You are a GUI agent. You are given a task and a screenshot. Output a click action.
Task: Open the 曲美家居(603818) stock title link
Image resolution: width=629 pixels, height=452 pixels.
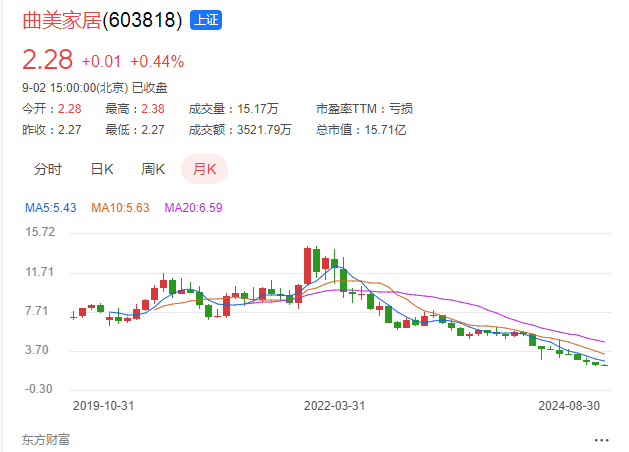click(x=102, y=20)
